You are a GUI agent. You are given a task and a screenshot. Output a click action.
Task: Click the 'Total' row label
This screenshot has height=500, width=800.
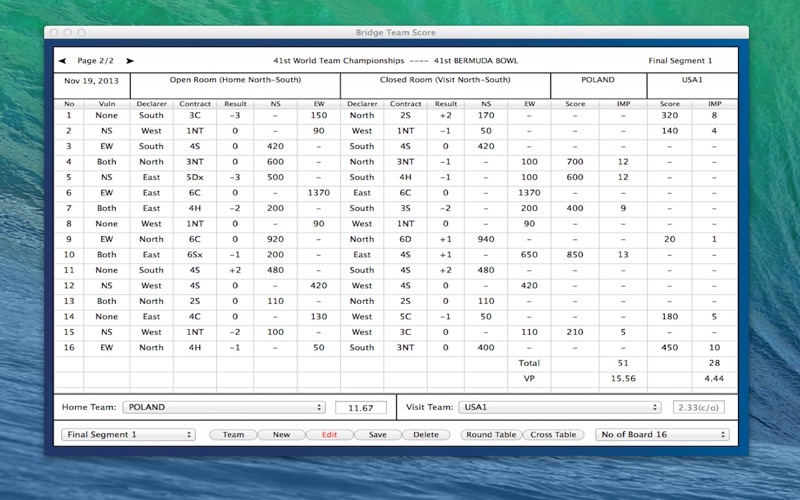(529, 363)
